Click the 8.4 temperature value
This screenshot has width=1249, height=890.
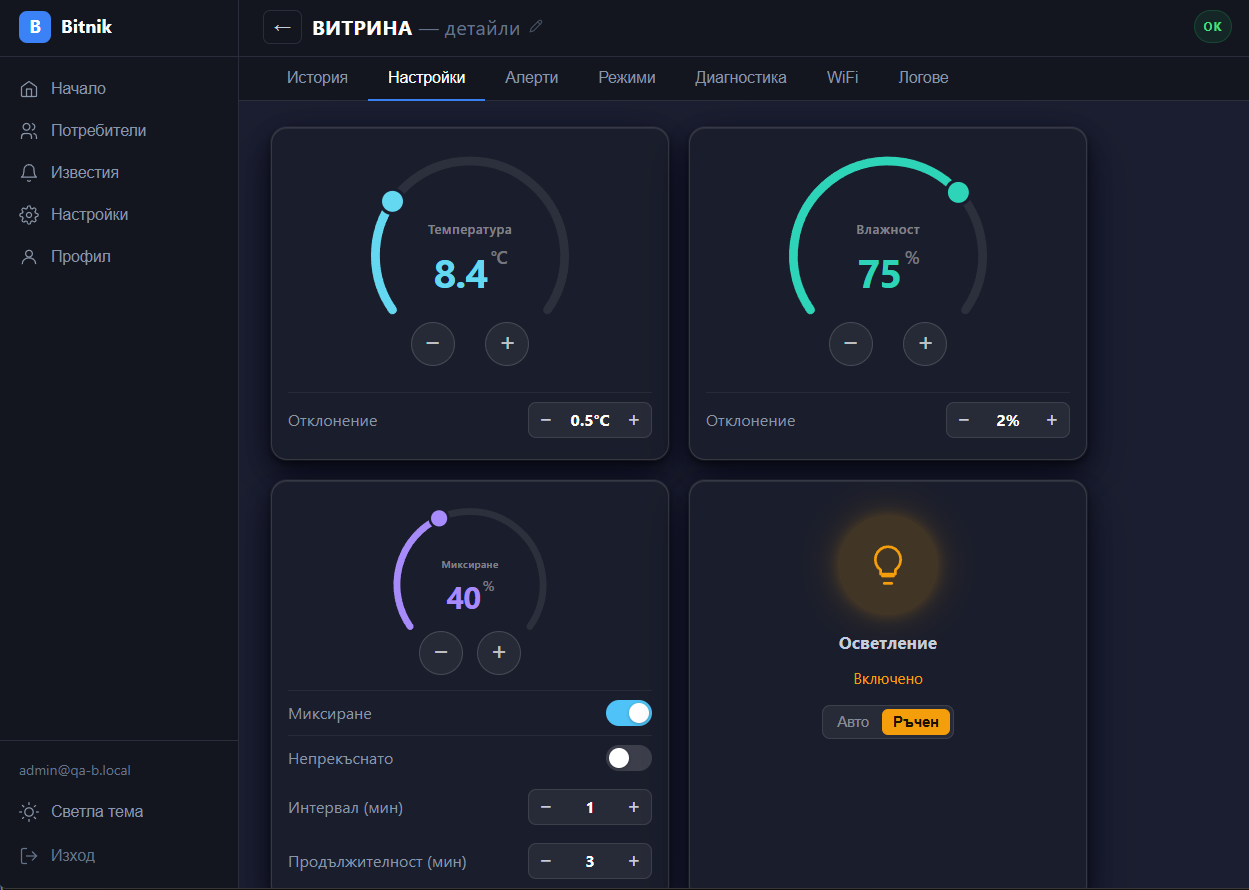[461, 274]
